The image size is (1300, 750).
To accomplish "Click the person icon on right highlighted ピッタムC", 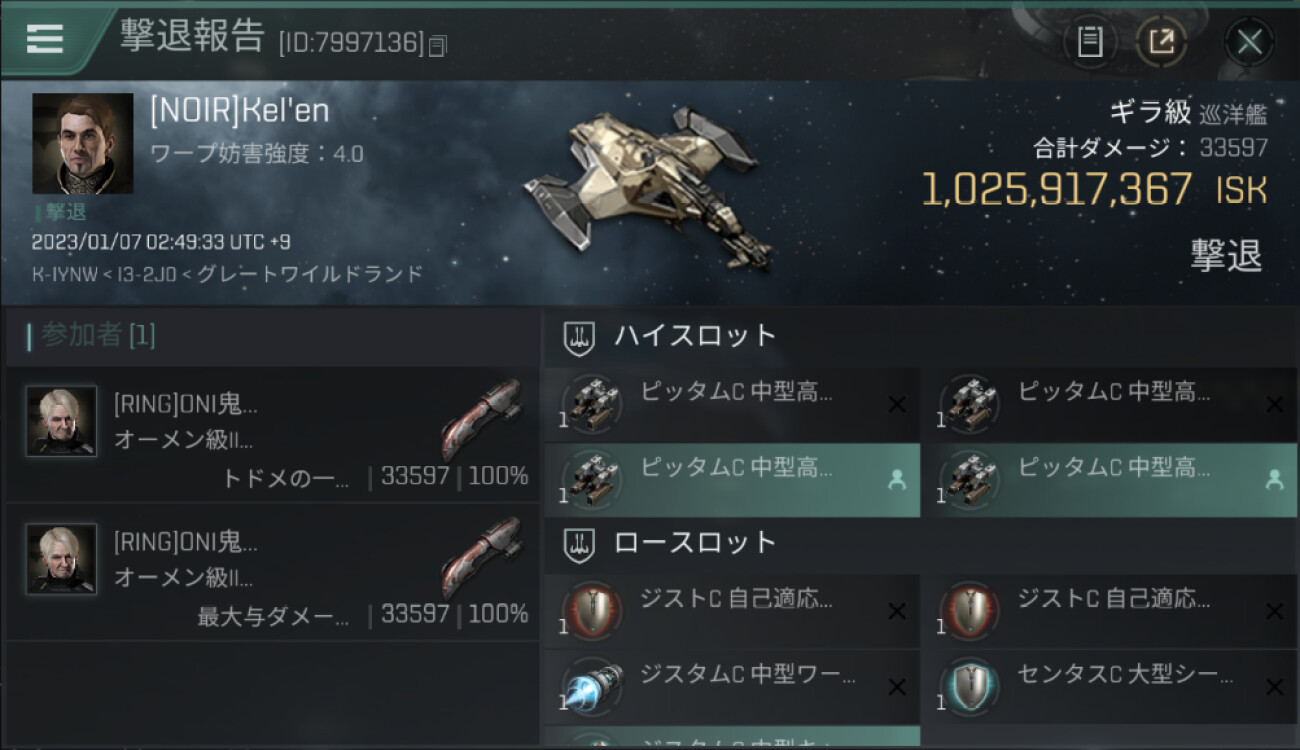I will [x=1274, y=480].
